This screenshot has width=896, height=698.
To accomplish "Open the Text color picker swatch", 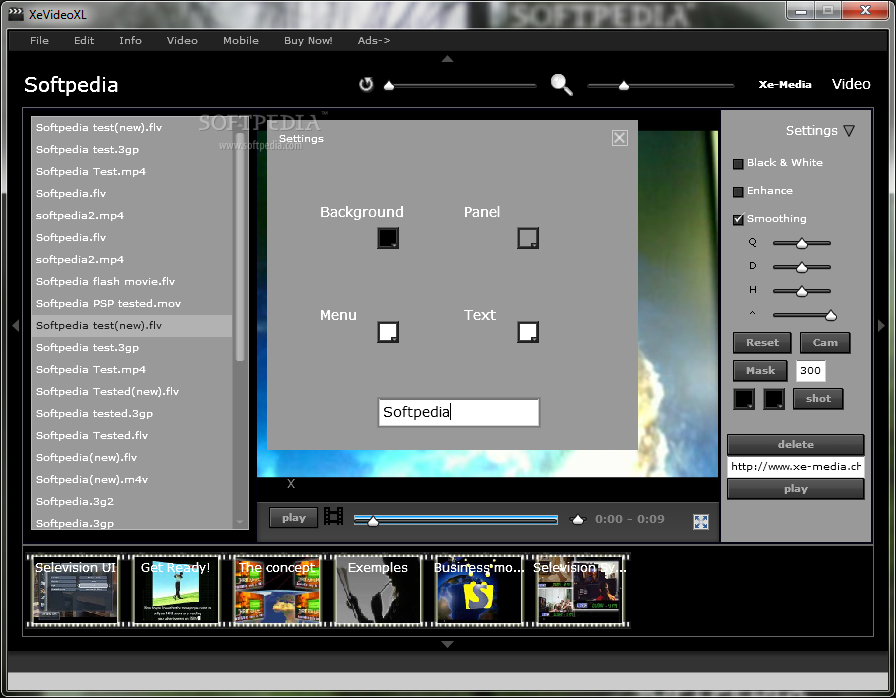I will (x=528, y=332).
